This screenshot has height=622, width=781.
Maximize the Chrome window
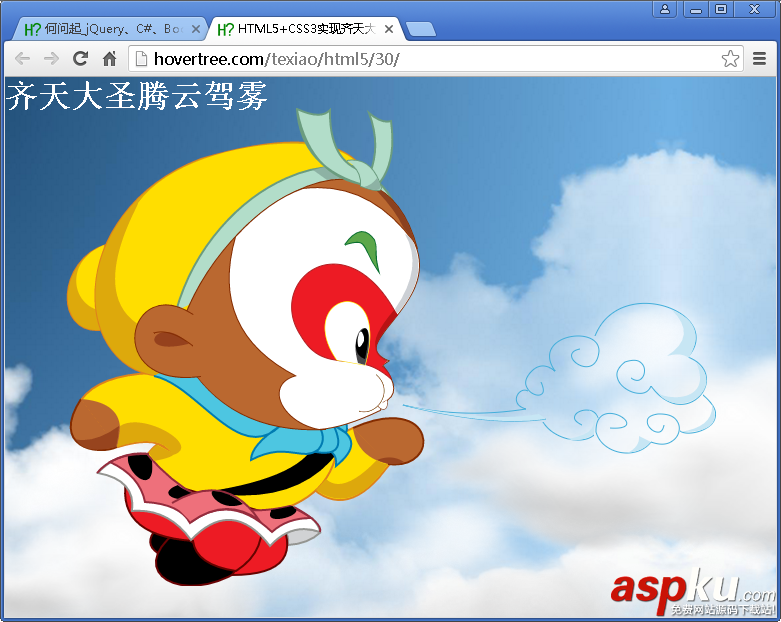click(x=721, y=9)
